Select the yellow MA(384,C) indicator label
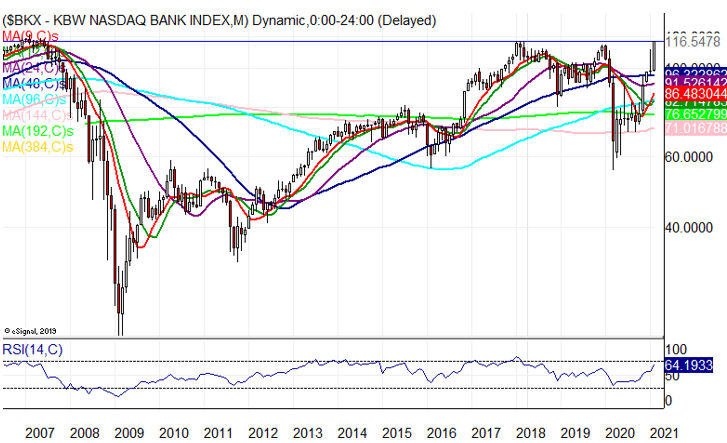The height and width of the screenshot is (443, 727). pos(36,147)
